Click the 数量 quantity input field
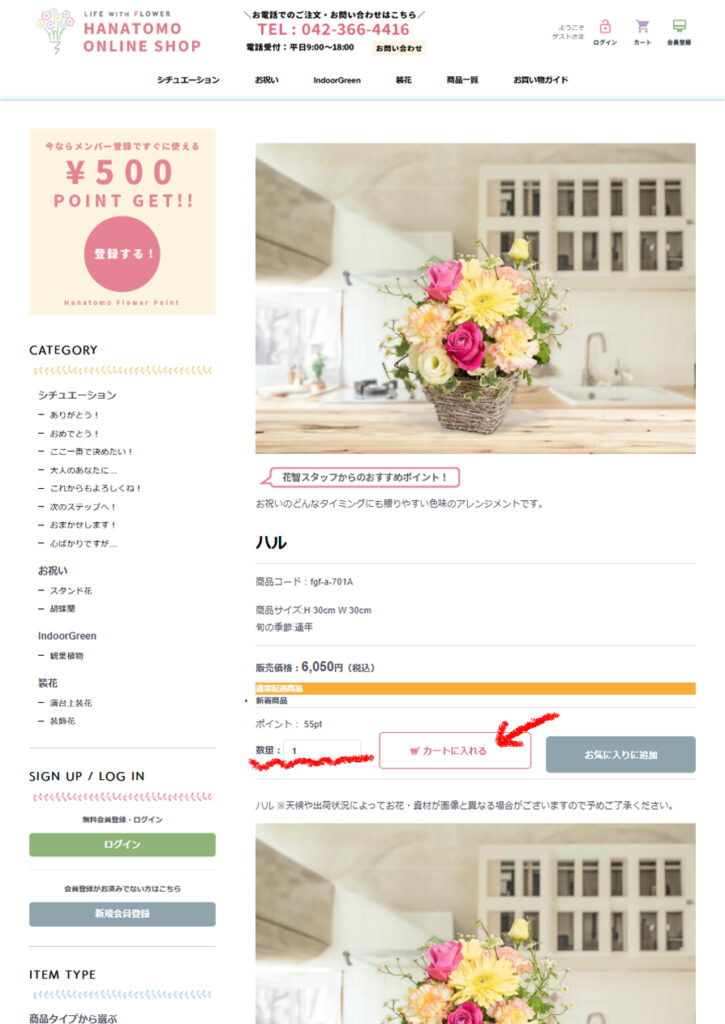This screenshot has height=1024, width=725. (x=323, y=751)
